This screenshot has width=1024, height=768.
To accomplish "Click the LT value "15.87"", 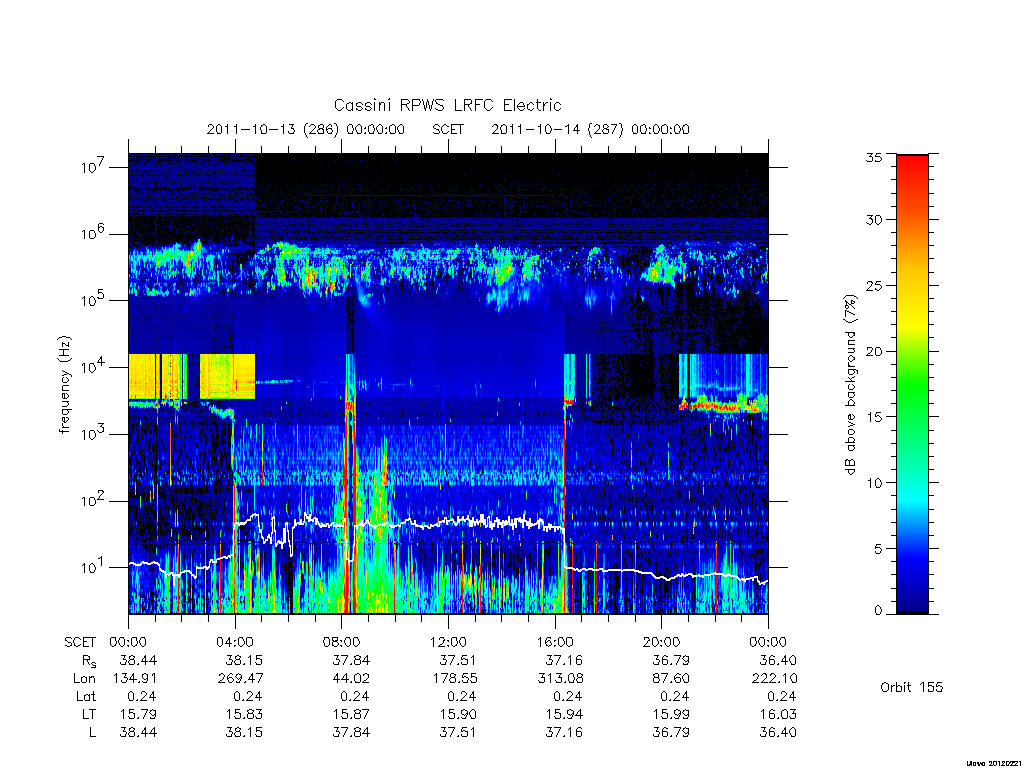I will (351, 714).
